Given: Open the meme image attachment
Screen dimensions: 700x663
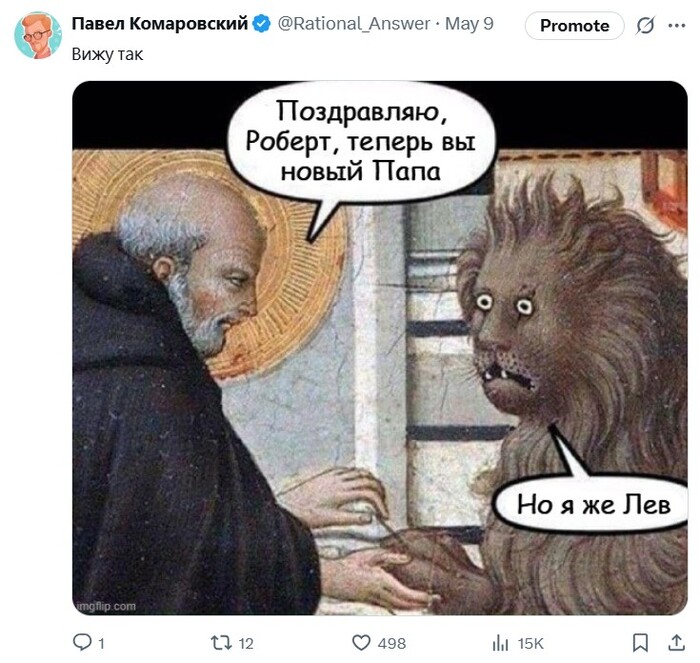Looking at the screenshot, I should coord(379,348).
